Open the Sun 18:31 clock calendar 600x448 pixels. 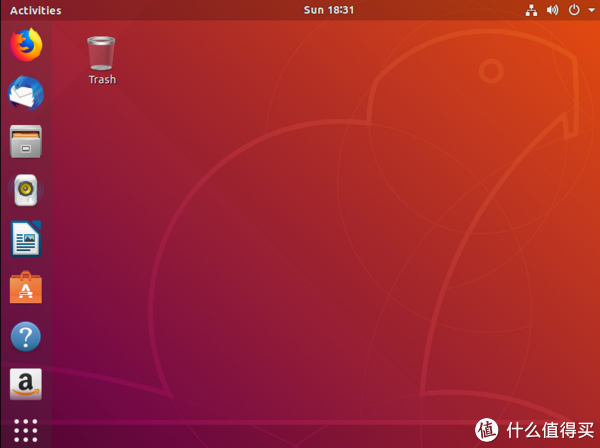coord(329,10)
